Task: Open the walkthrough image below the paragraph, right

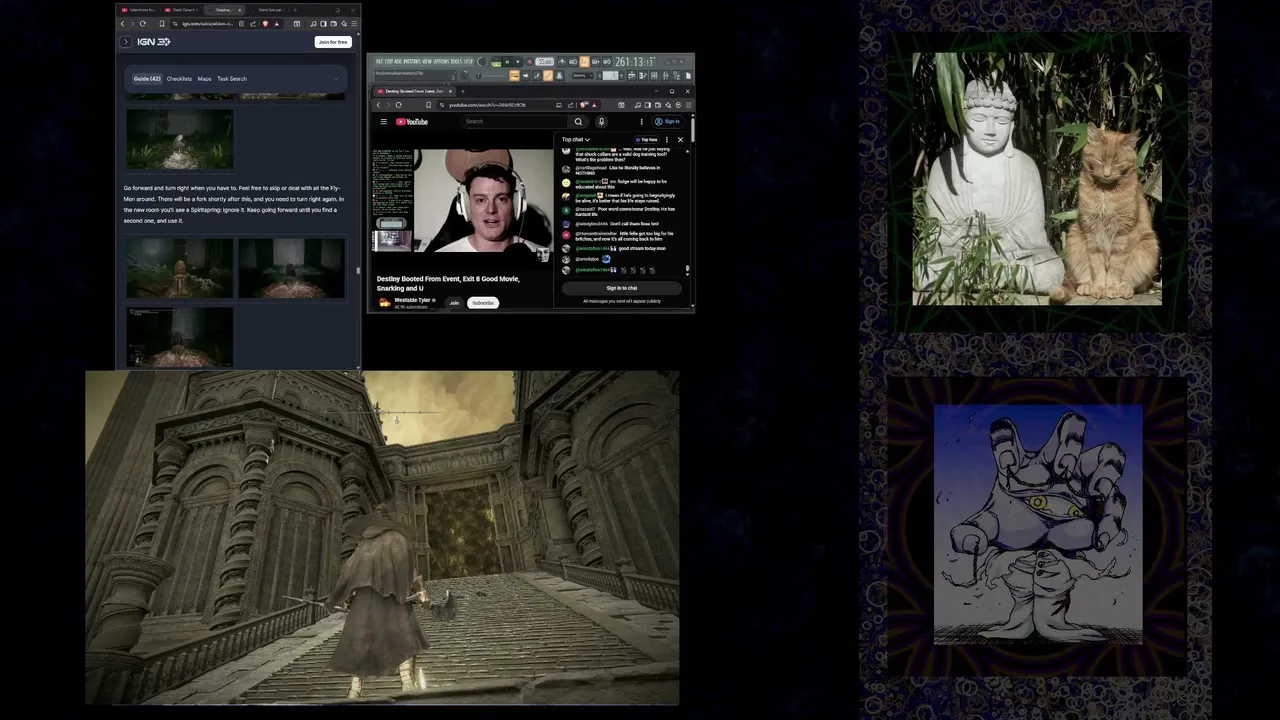Action: 292,268
